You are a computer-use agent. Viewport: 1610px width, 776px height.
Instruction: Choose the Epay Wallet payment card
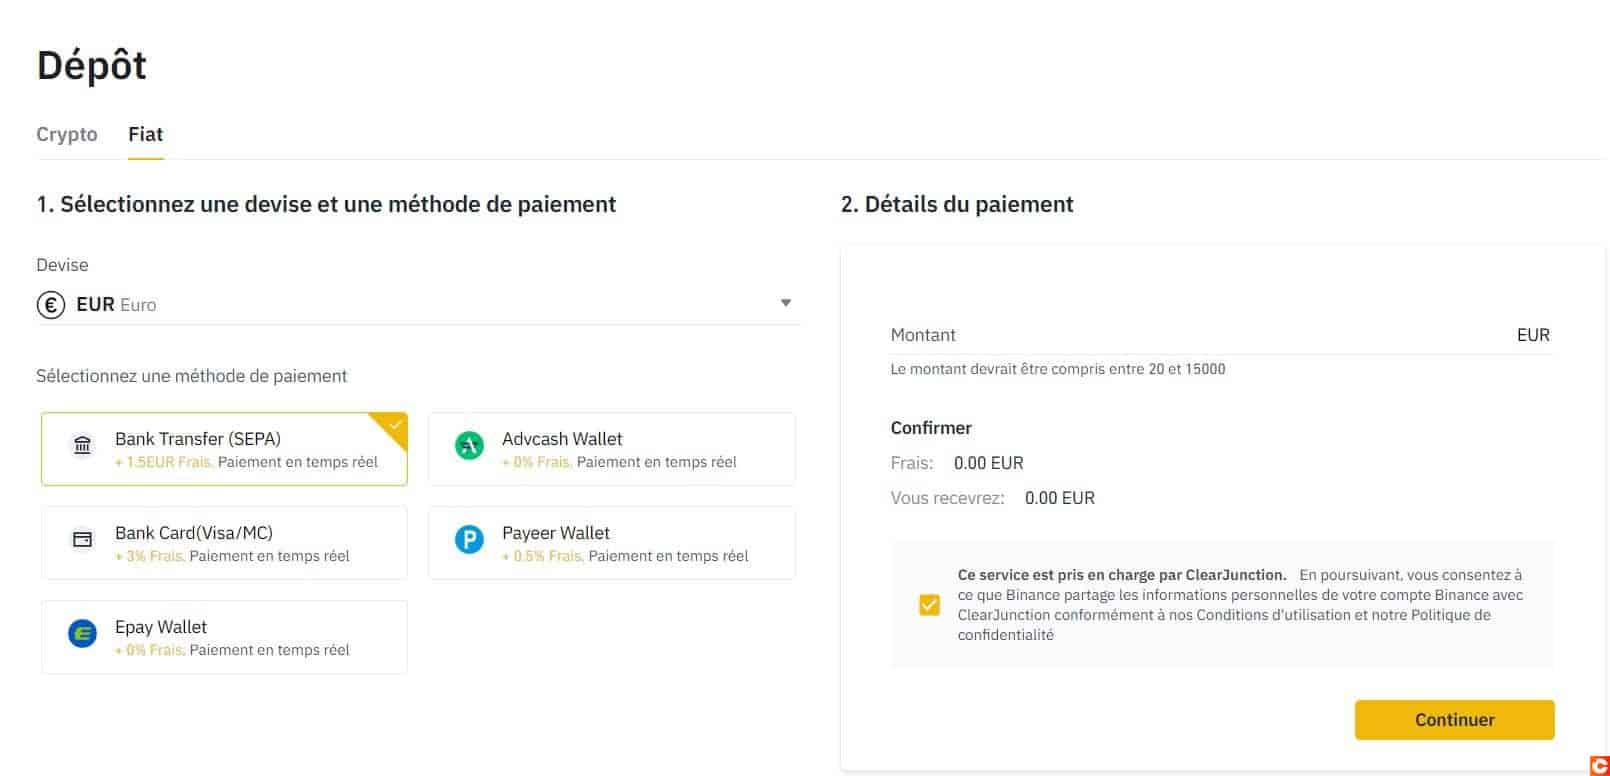point(224,637)
